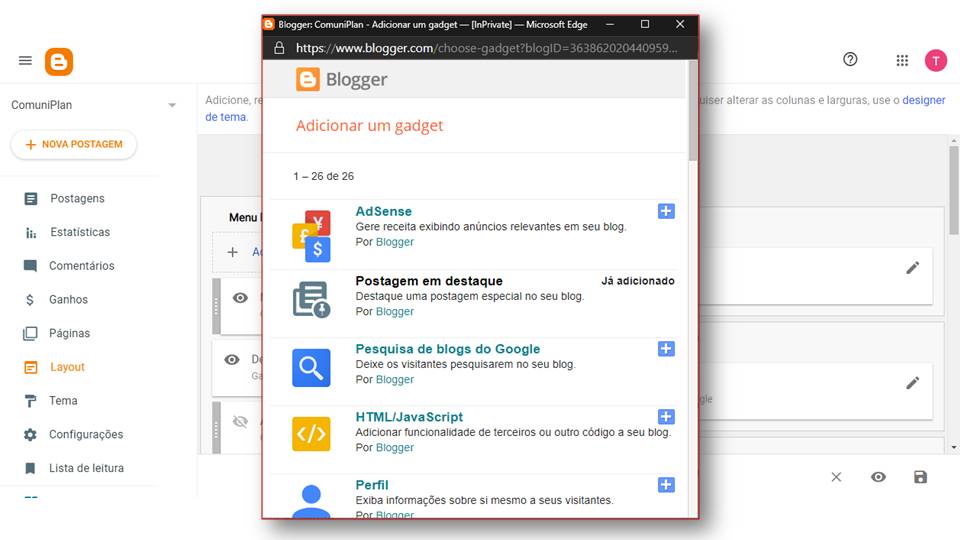Image resolution: width=960 pixels, height=540 pixels.
Task: Click Blogger author link under HTML/JavaScript
Action: click(394, 448)
